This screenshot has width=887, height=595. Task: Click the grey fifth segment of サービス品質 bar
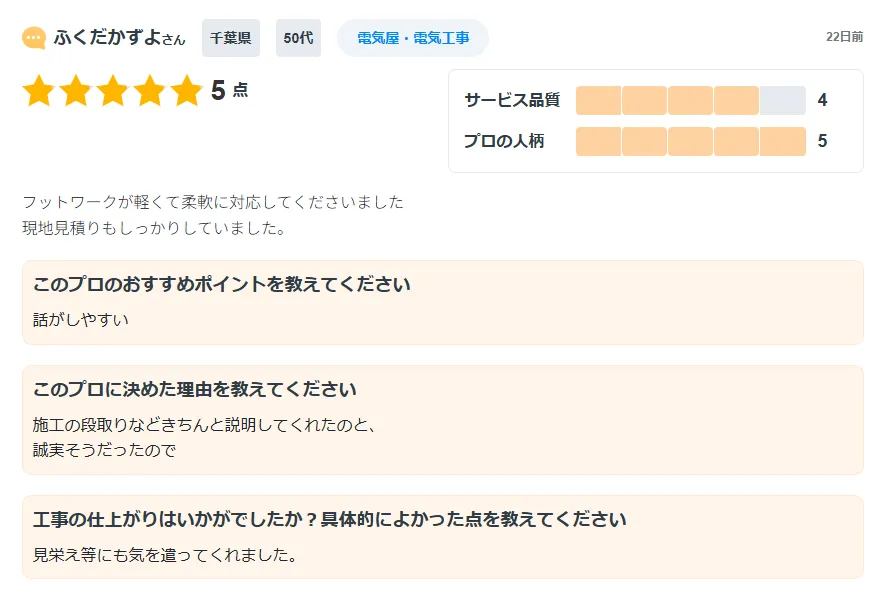pos(782,100)
